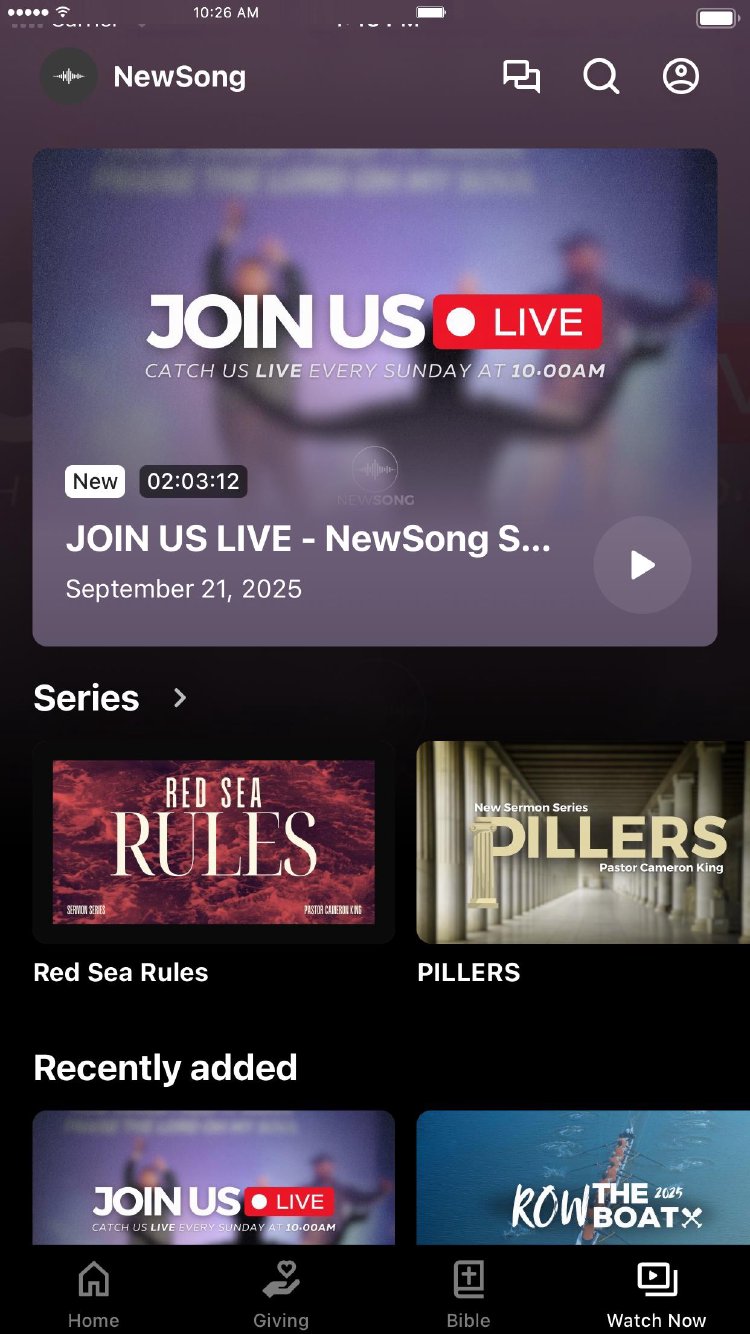Open the Row The Boat thumbnail
Image resolution: width=750 pixels, height=1334 pixels.
(583, 1178)
